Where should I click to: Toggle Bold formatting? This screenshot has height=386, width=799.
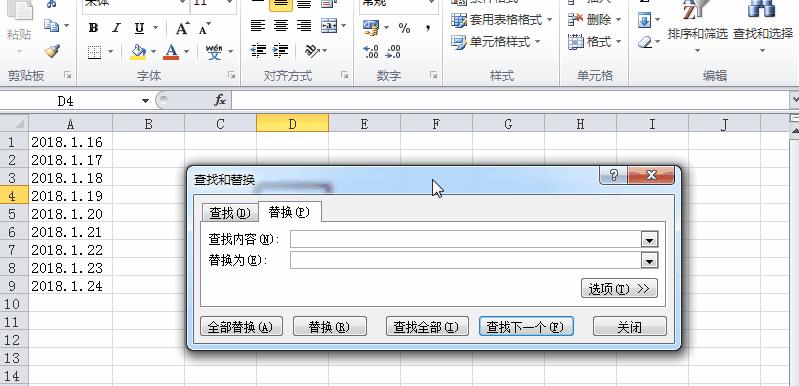tap(93, 28)
